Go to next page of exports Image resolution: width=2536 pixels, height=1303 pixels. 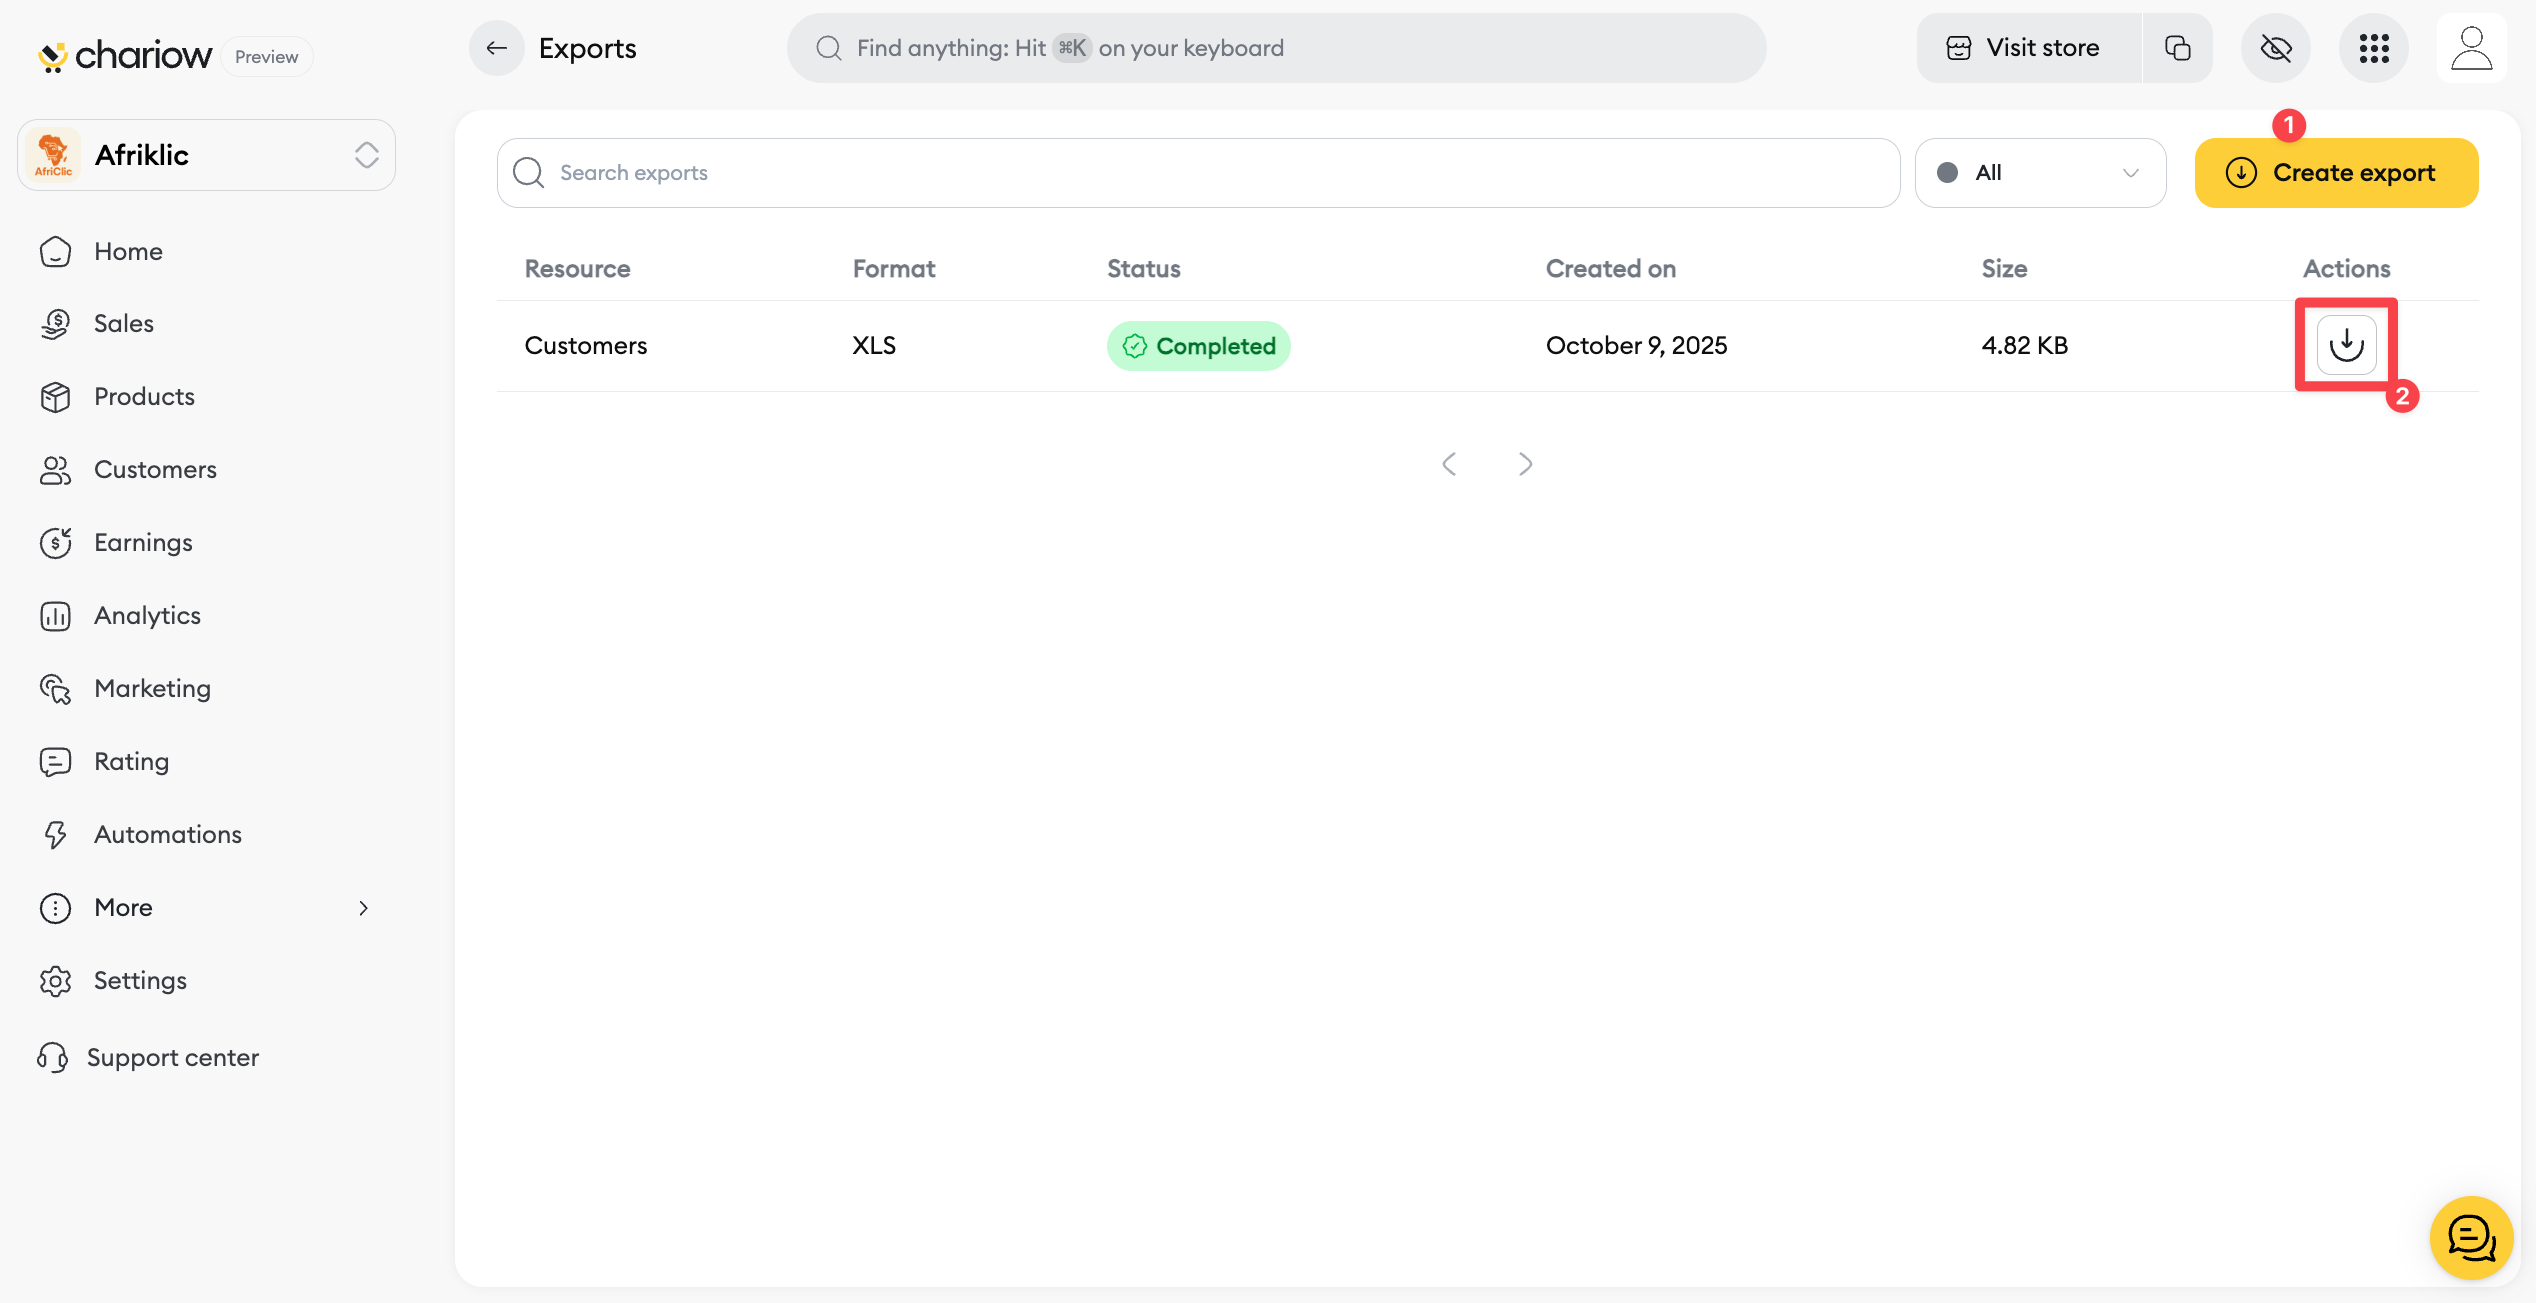pos(1525,464)
